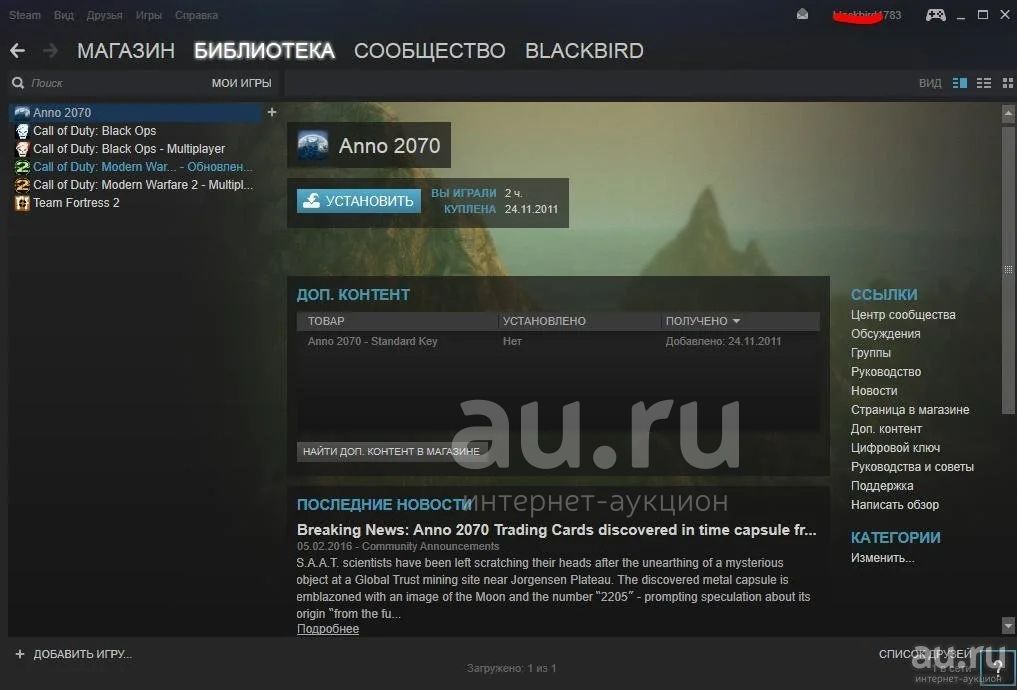Open the Поддержка link
This screenshot has height=690, width=1017.
[x=882, y=486]
